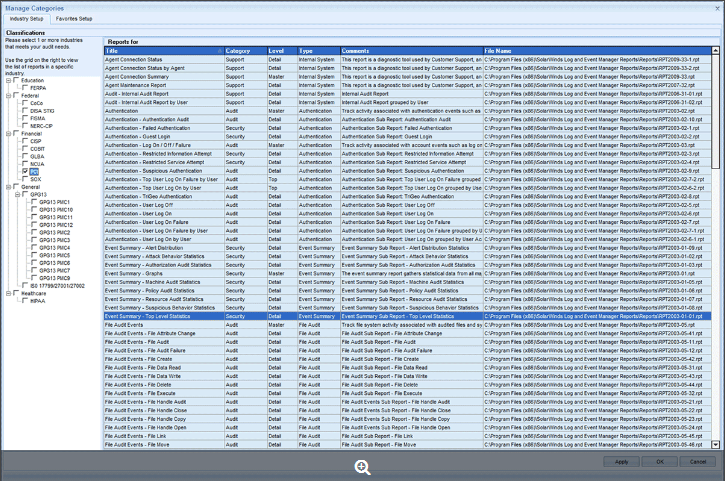Image resolution: width=725 pixels, height=481 pixels.
Task: Enable the FERPA checkbox
Action: point(25,87)
